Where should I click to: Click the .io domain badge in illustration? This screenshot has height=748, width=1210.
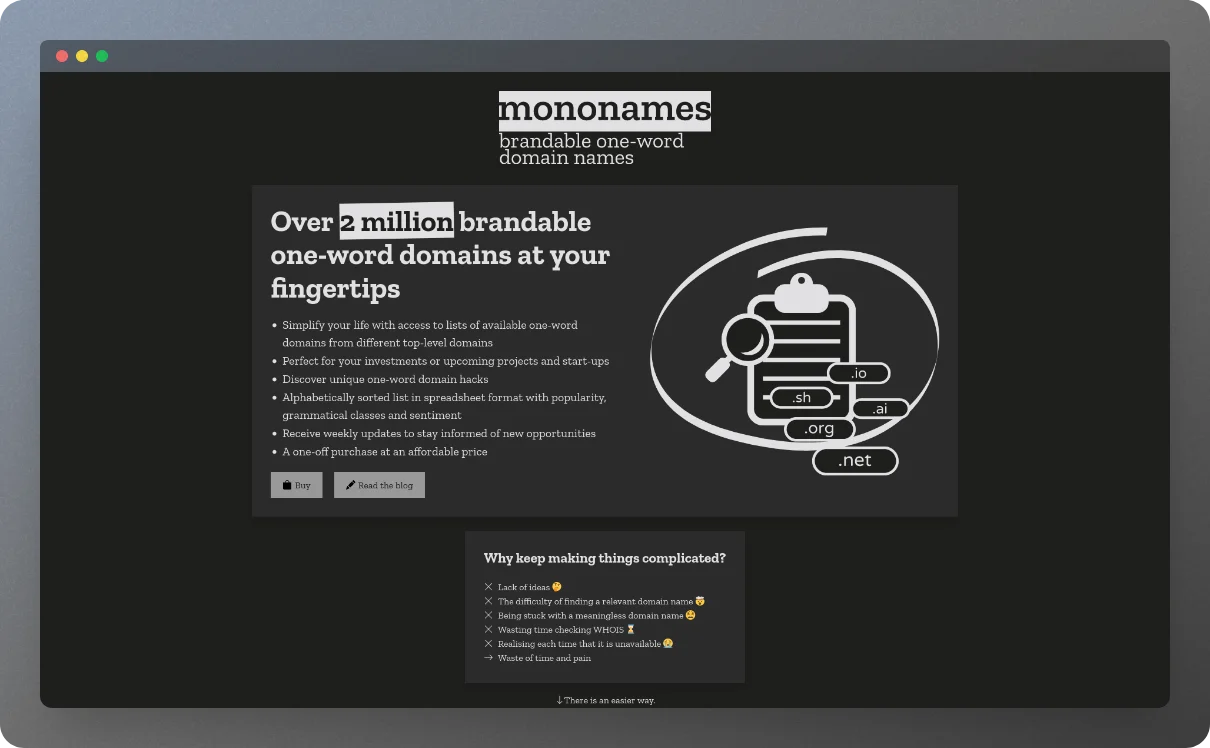coord(858,373)
